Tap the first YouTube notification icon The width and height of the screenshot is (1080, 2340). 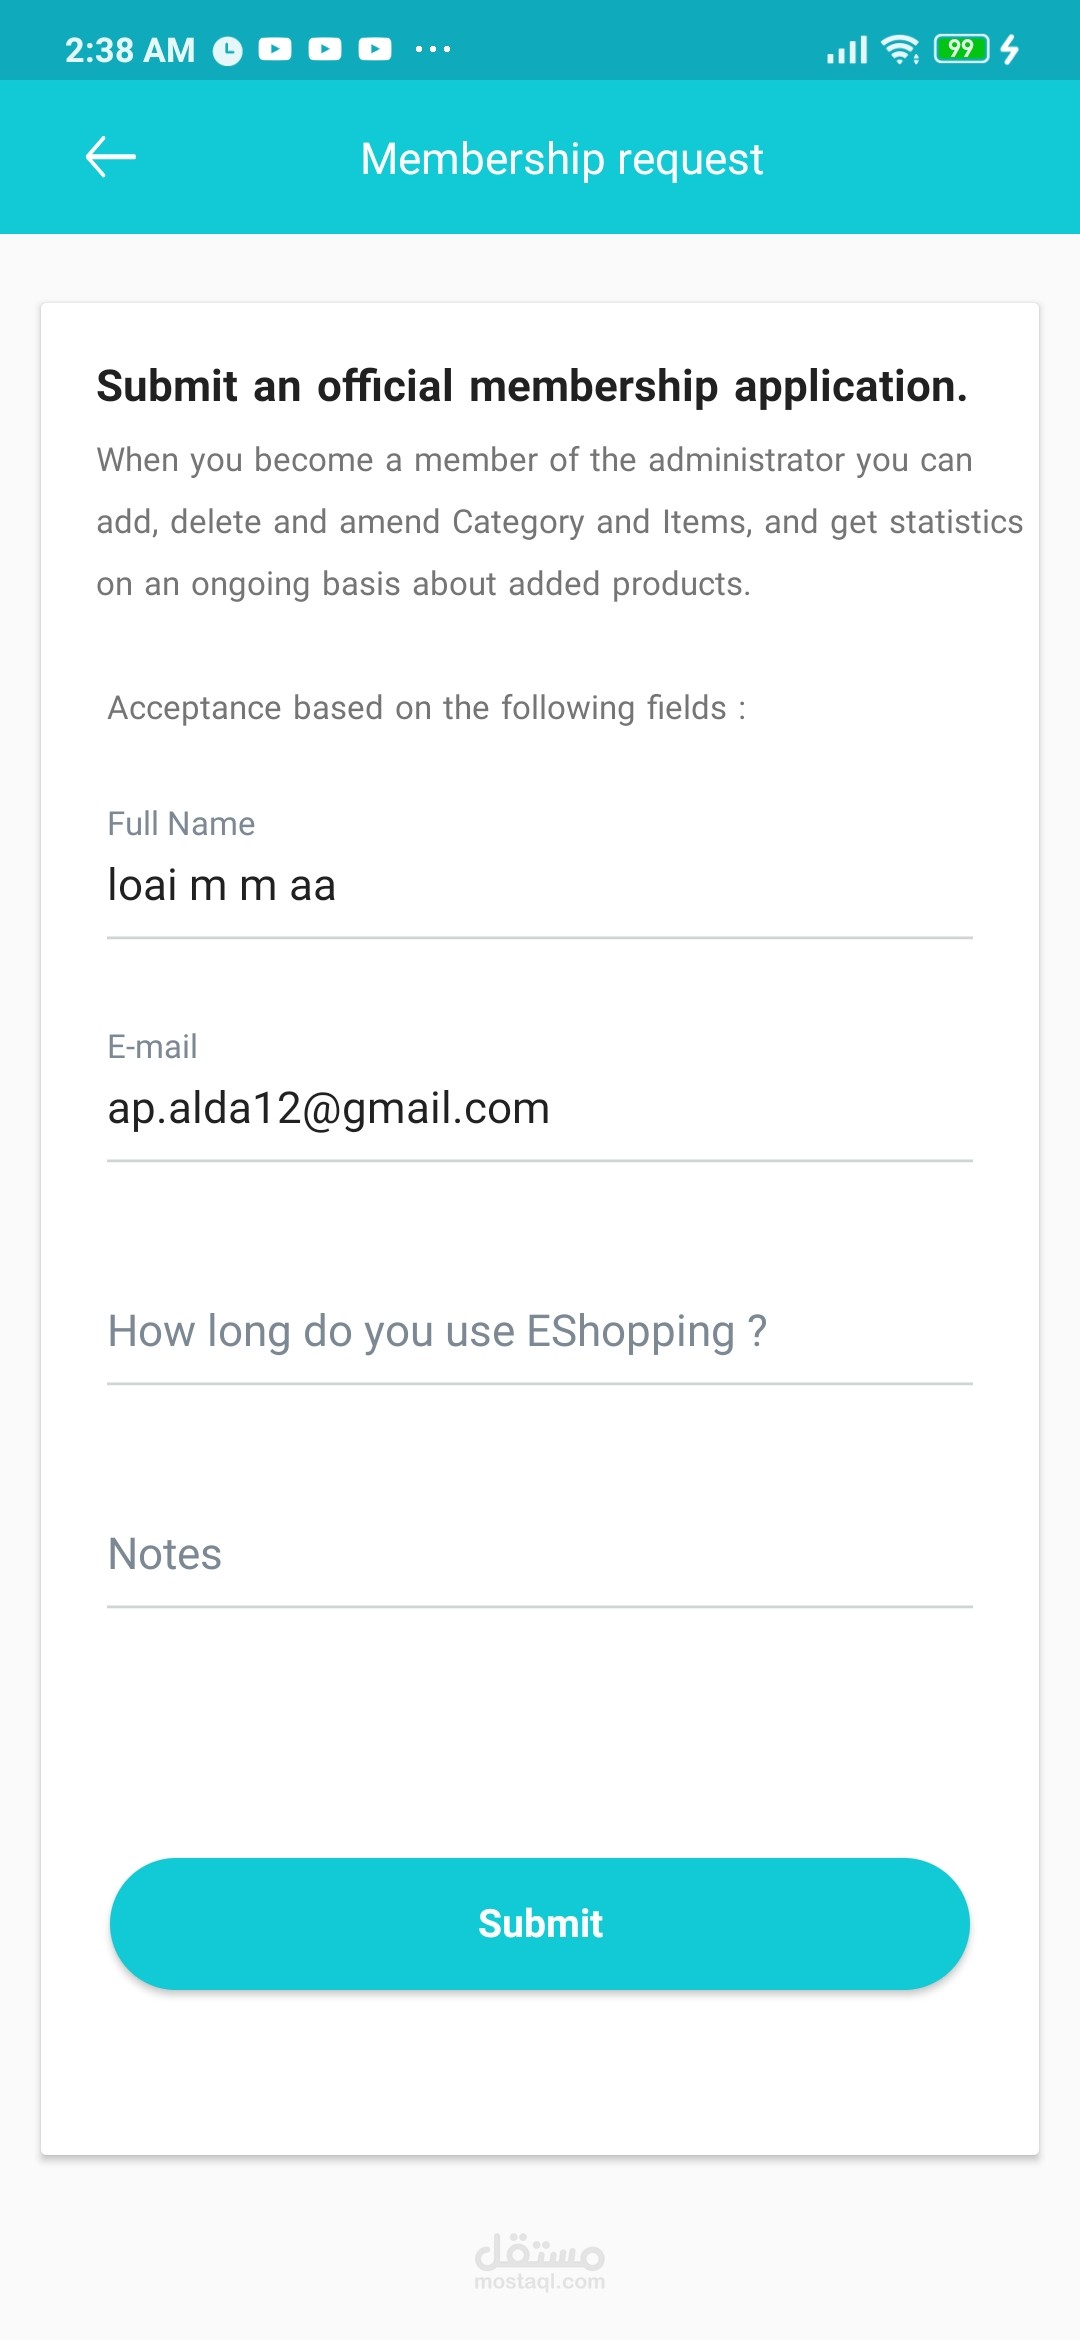[275, 49]
